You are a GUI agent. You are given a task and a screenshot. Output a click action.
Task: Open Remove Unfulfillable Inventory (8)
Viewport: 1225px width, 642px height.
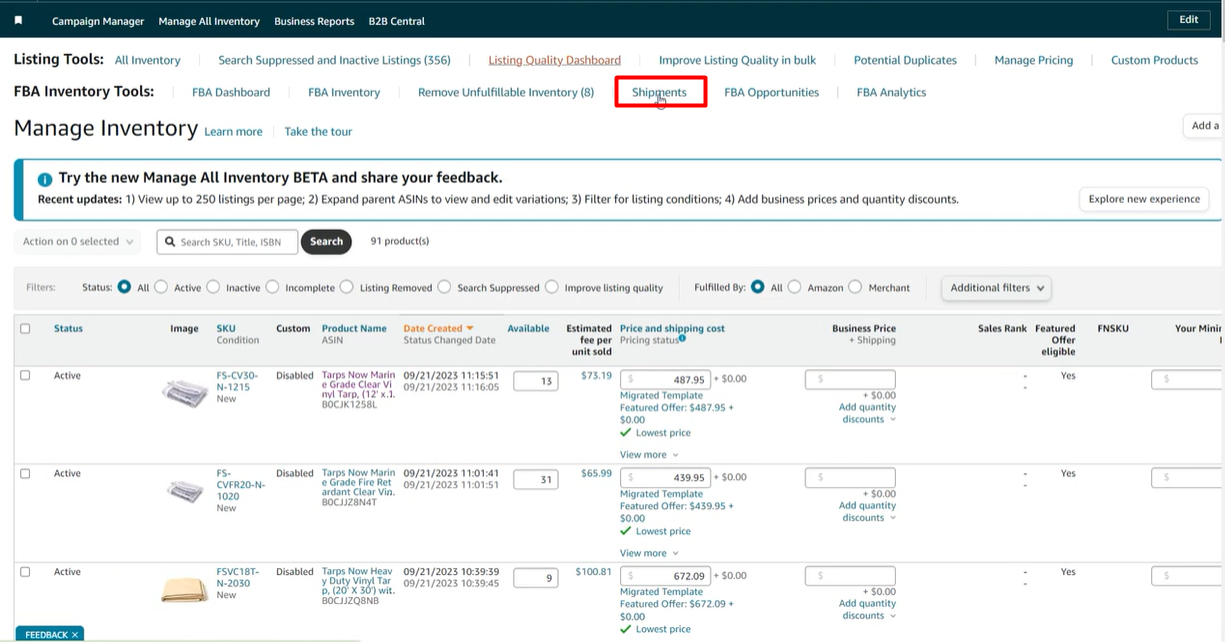pos(506,92)
